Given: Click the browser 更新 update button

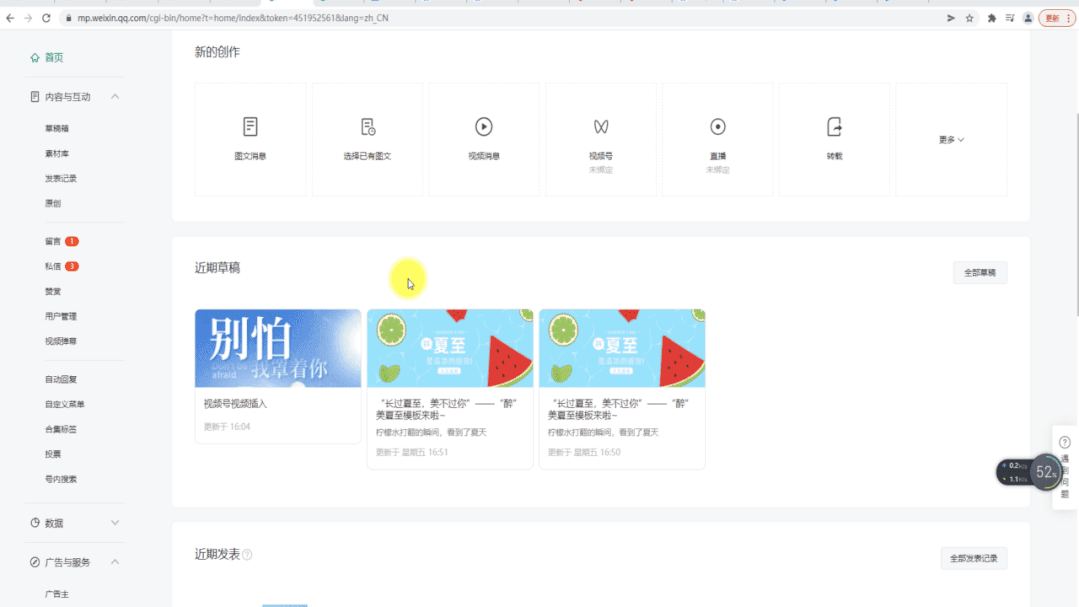Looking at the screenshot, I should [1057, 19].
